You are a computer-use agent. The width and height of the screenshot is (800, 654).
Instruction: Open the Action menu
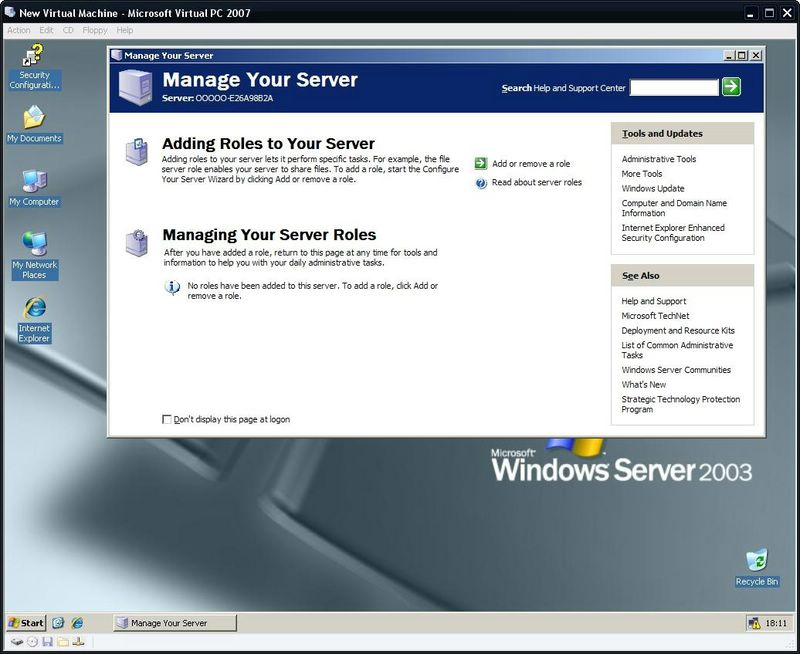(19, 30)
